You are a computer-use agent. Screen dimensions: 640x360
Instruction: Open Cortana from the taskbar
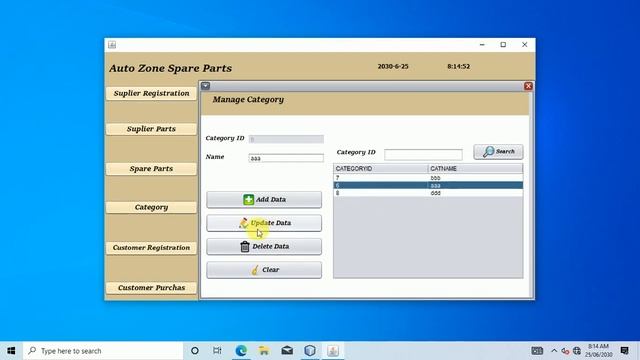pos(195,351)
